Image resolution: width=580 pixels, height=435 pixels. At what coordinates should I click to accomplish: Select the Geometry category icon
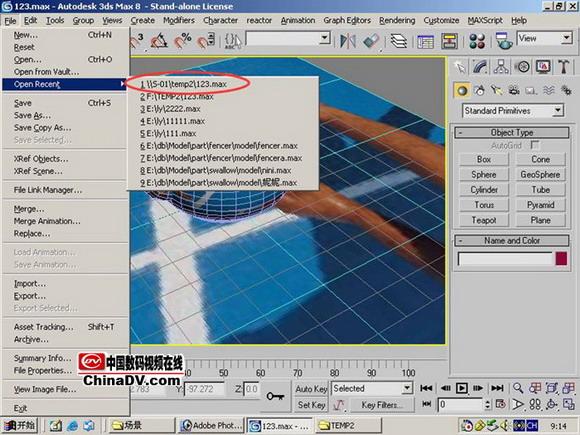pos(462,90)
